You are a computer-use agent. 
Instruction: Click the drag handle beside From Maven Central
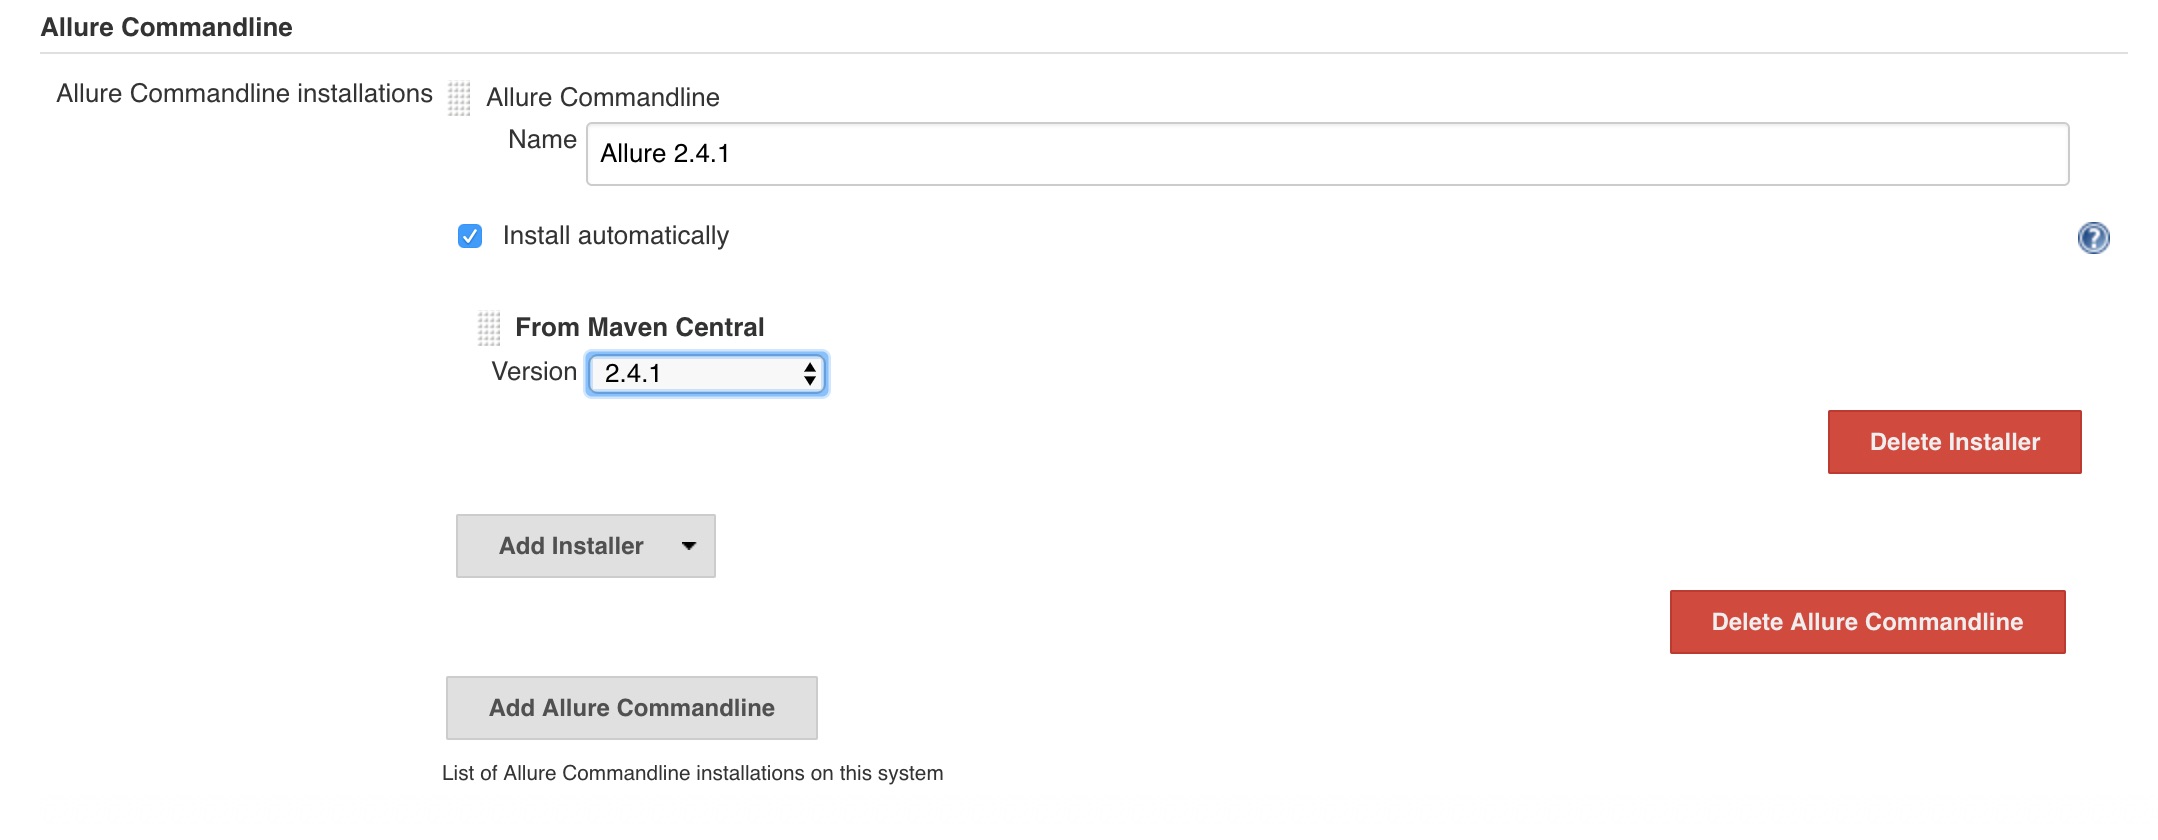[x=489, y=328]
